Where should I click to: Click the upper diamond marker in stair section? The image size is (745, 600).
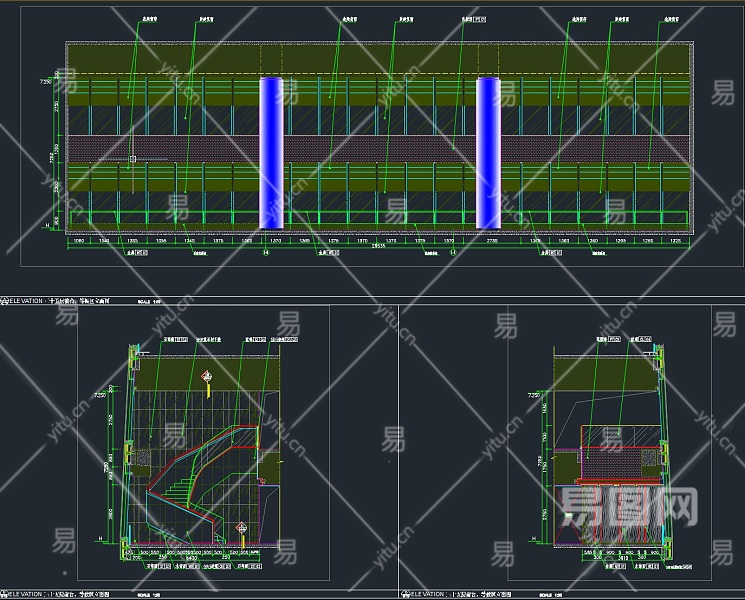pyautogui.click(x=208, y=376)
